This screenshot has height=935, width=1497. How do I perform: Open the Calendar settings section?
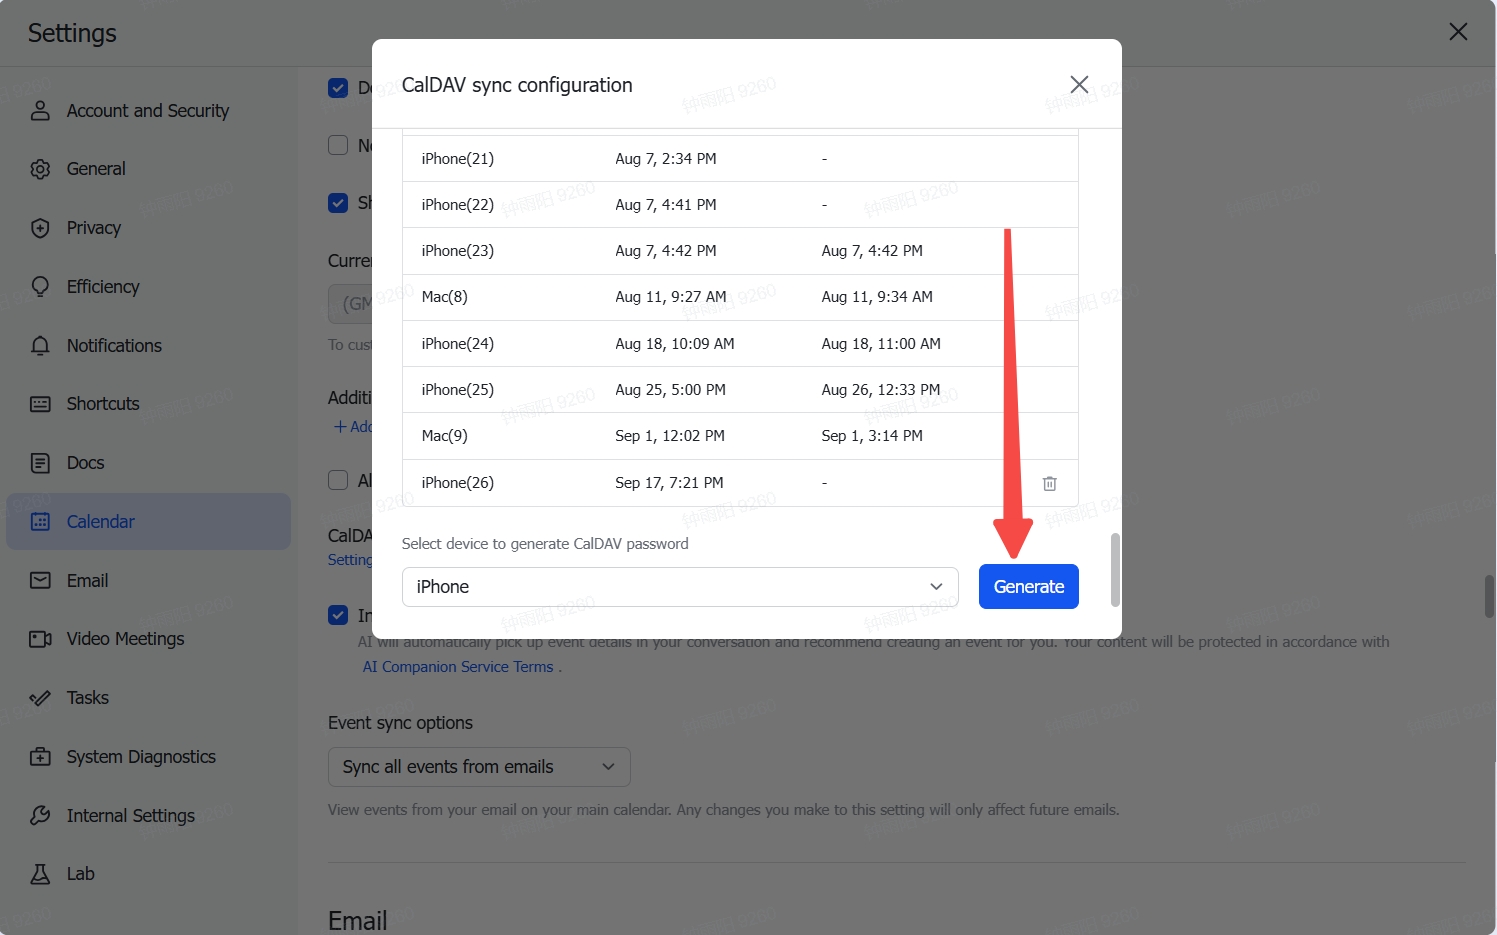(x=149, y=522)
